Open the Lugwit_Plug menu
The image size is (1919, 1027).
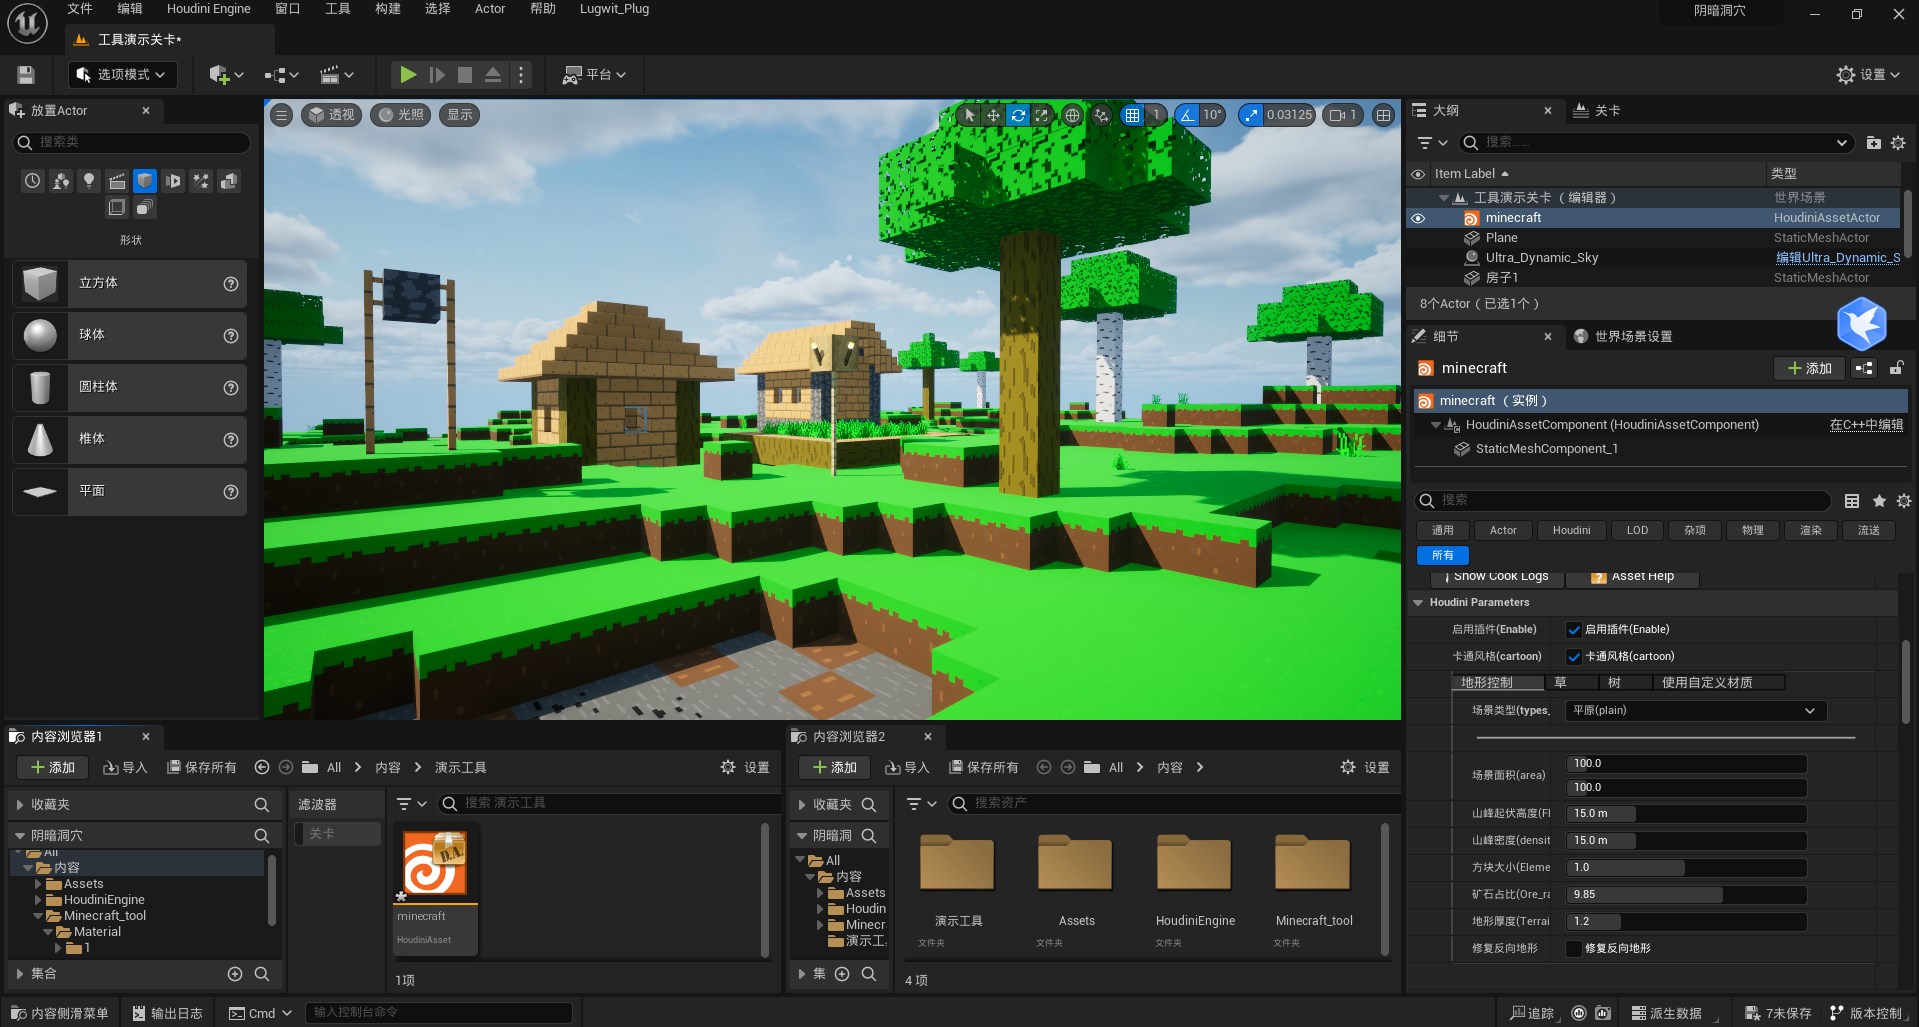click(x=614, y=9)
